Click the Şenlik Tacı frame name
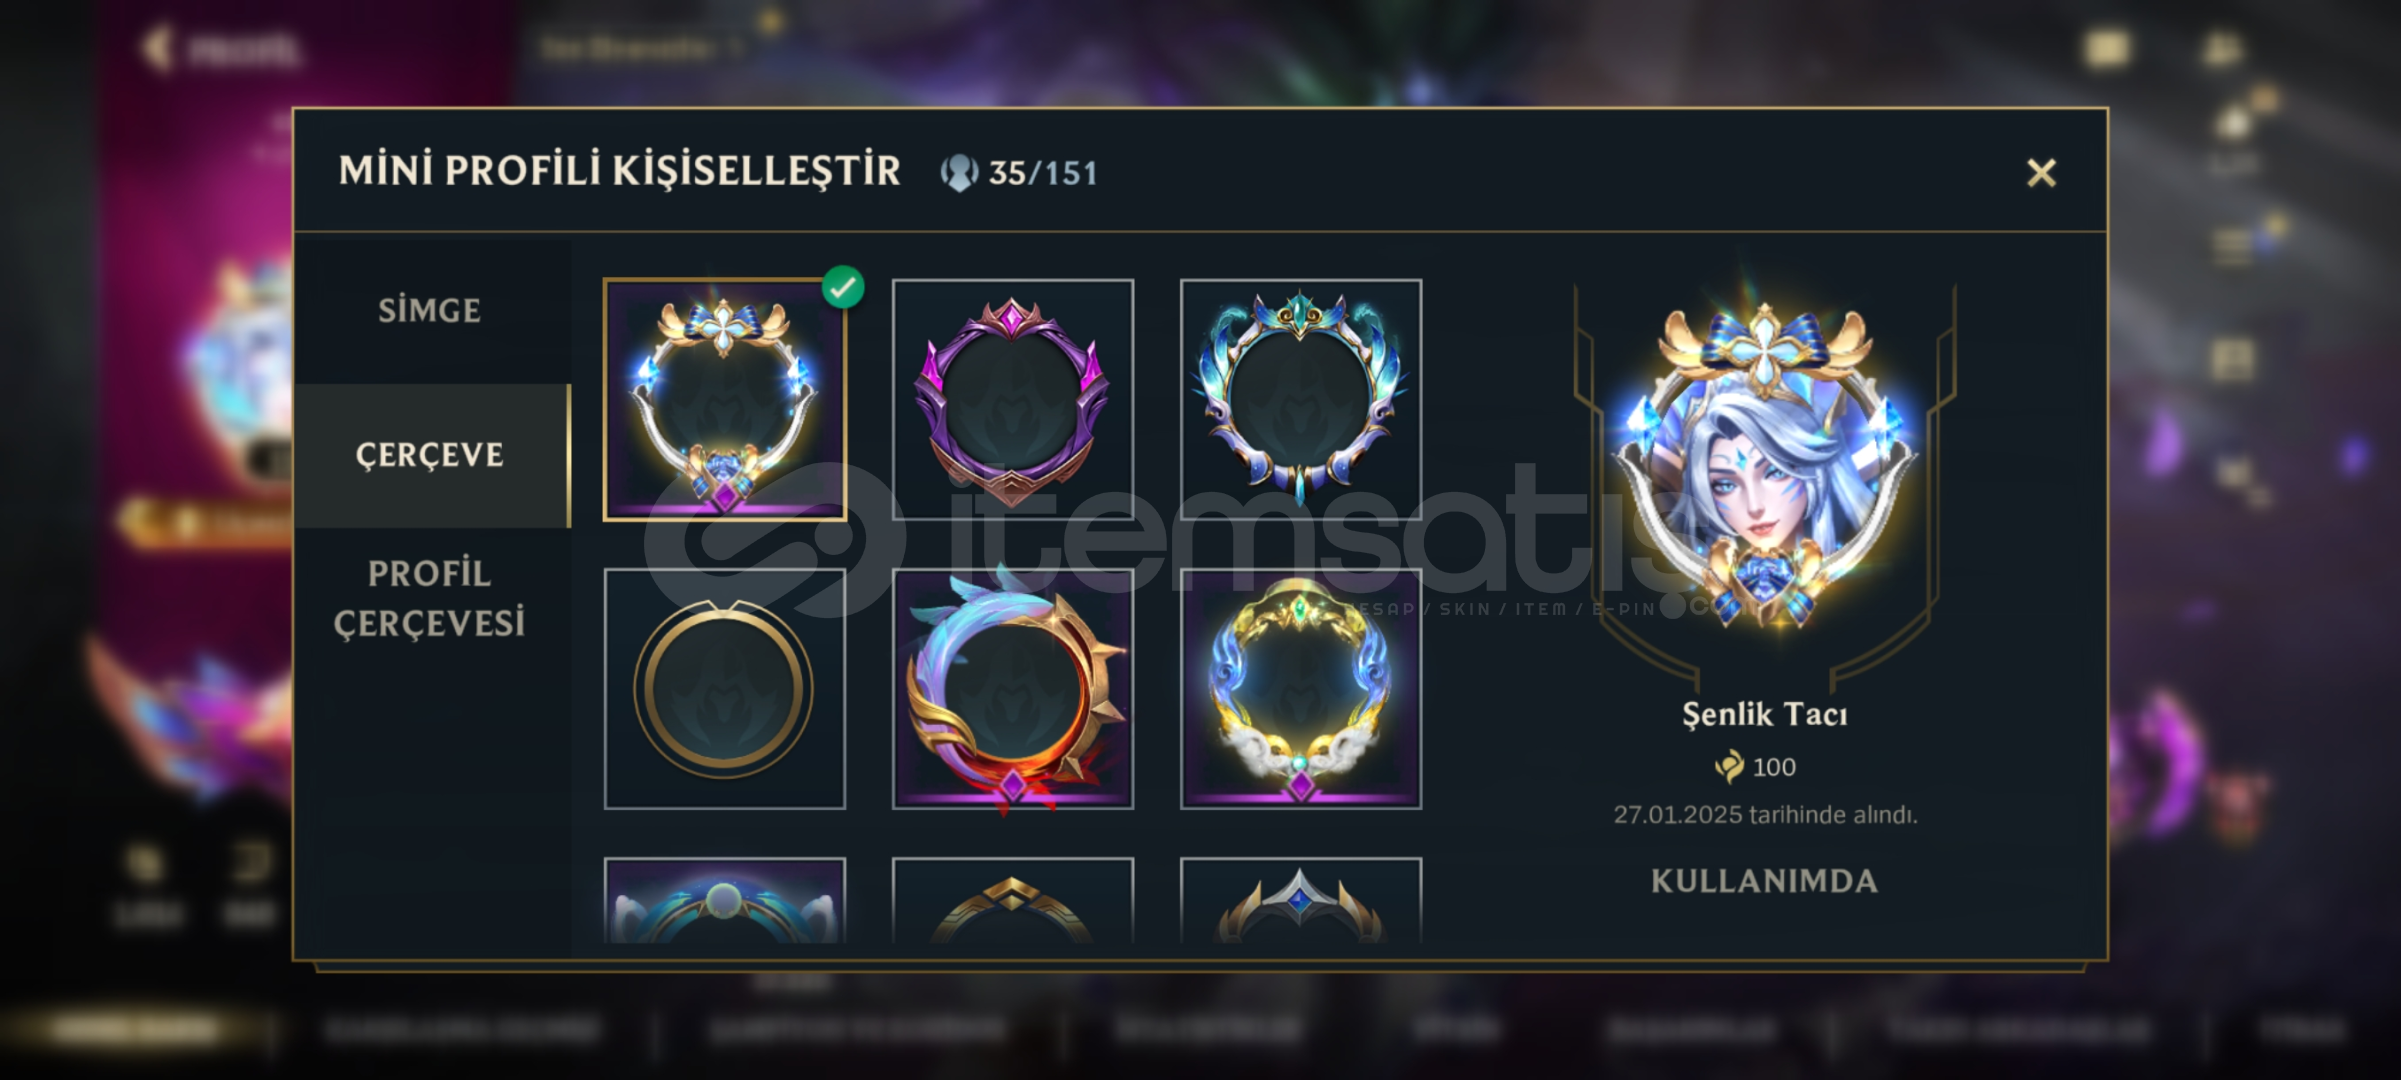 (1764, 715)
